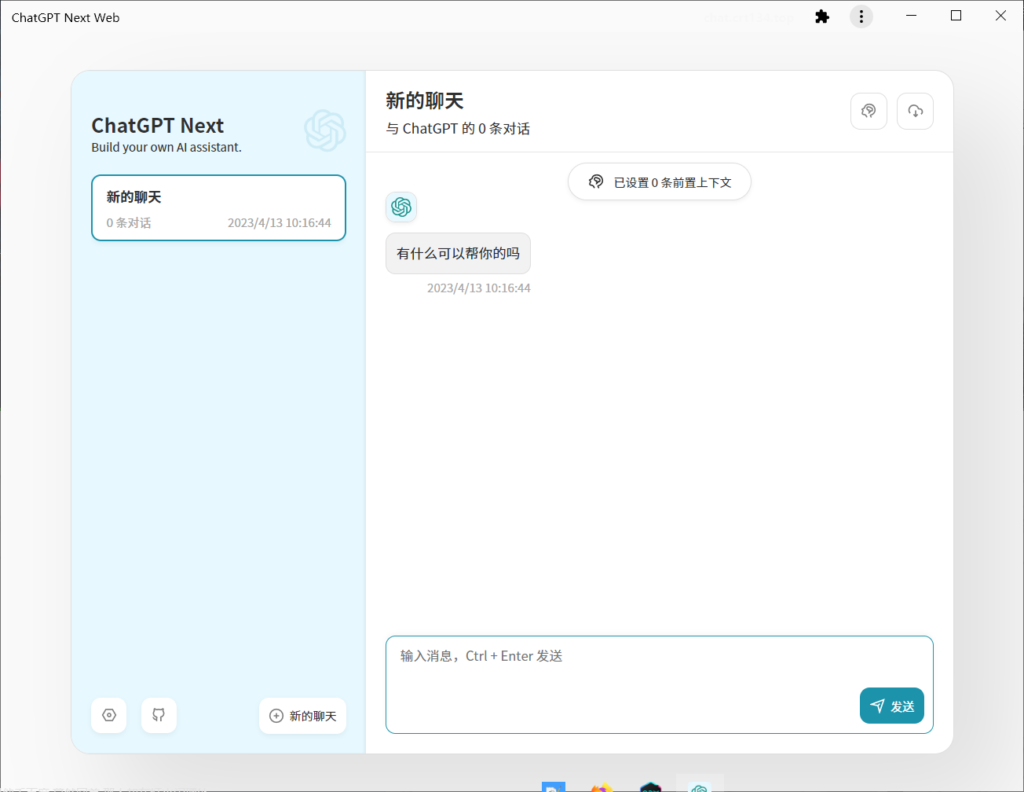Open the GitHub repository link icon
Screen dimensions: 1024x792
click(x=158, y=715)
